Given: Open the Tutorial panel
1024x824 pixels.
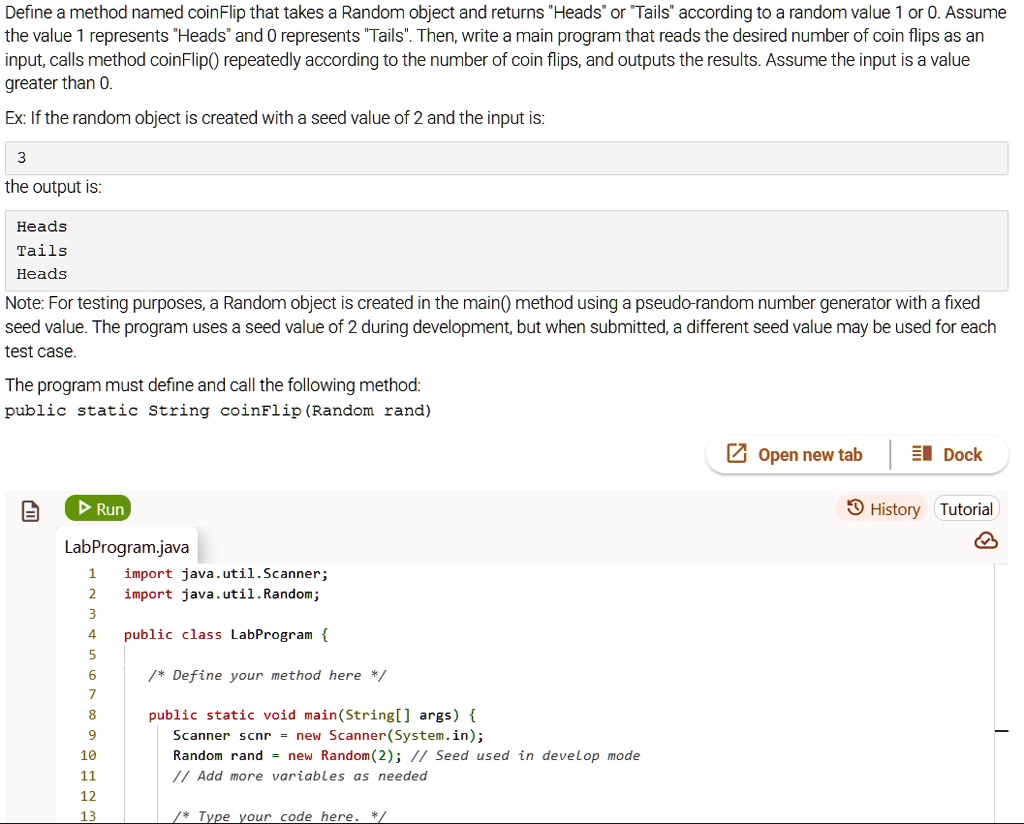Looking at the screenshot, I should click(965, 508).
